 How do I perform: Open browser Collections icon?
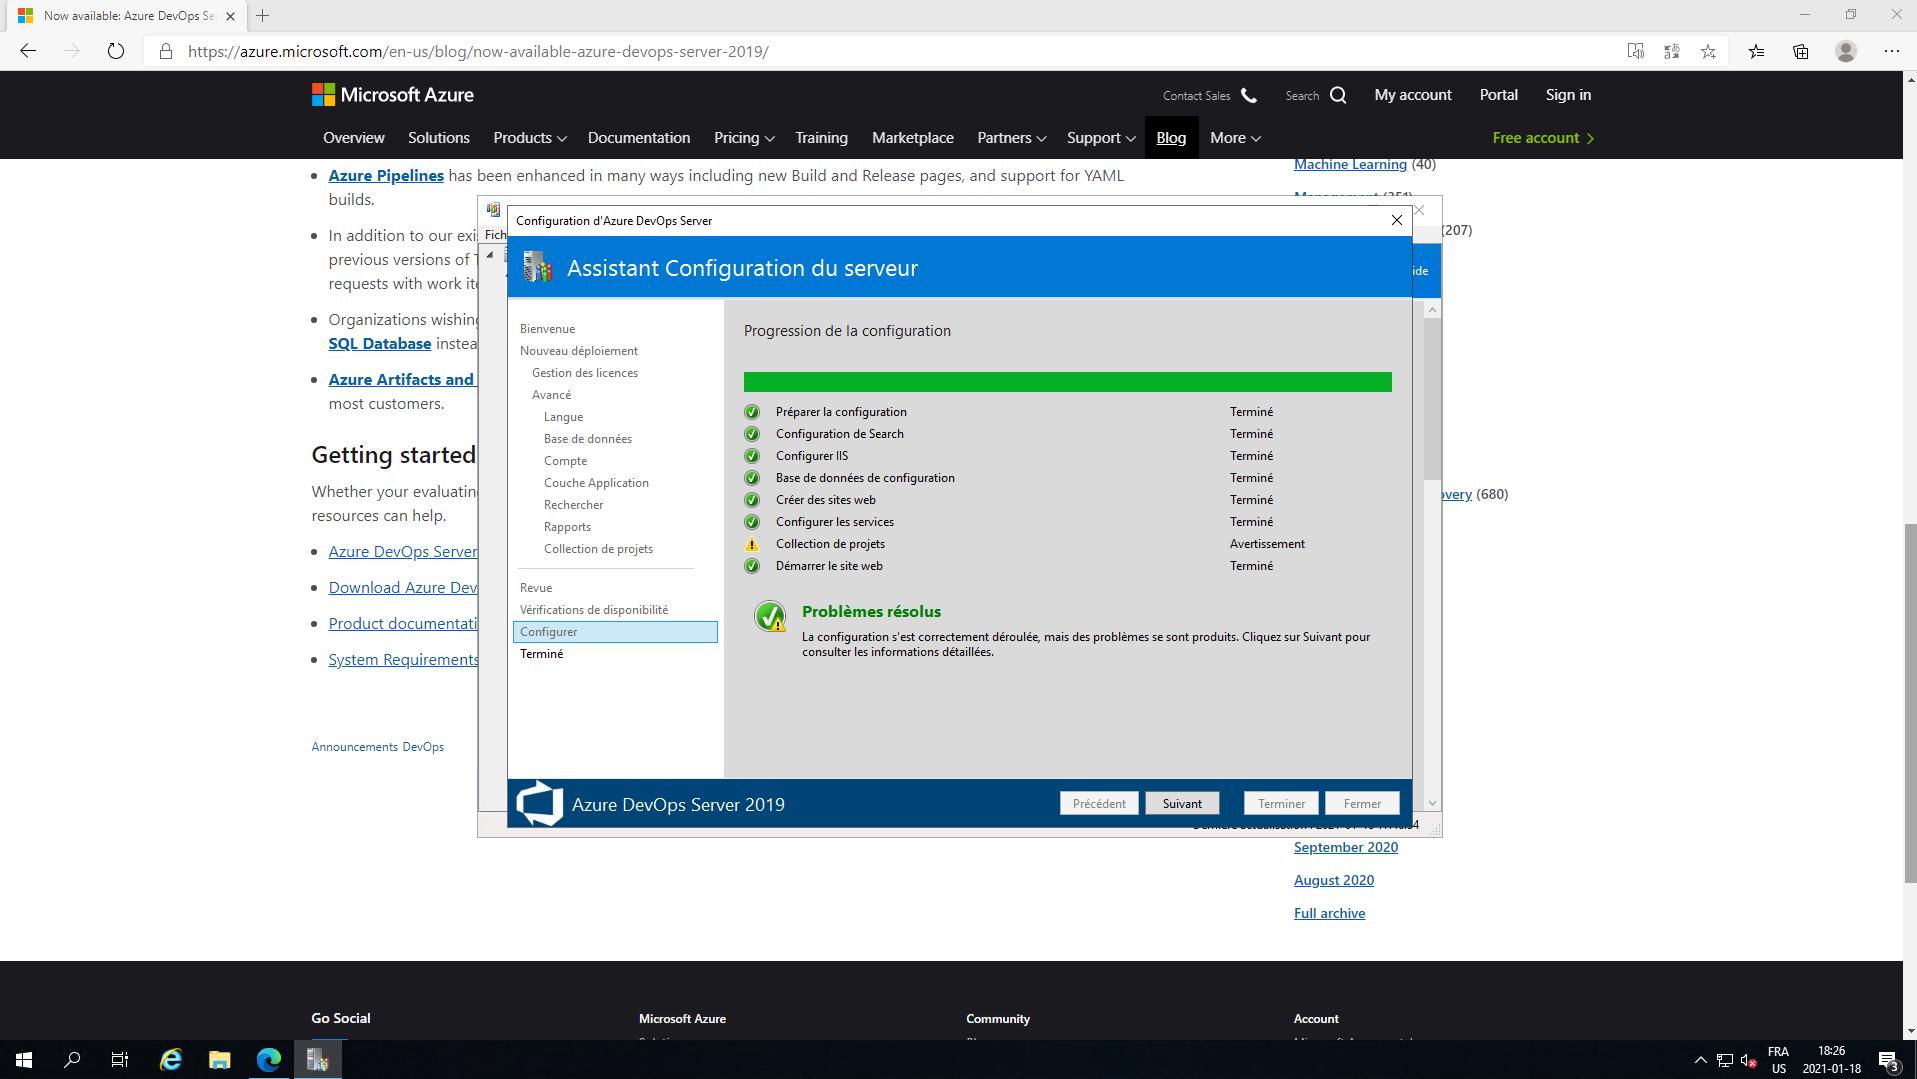point(1800,51)
